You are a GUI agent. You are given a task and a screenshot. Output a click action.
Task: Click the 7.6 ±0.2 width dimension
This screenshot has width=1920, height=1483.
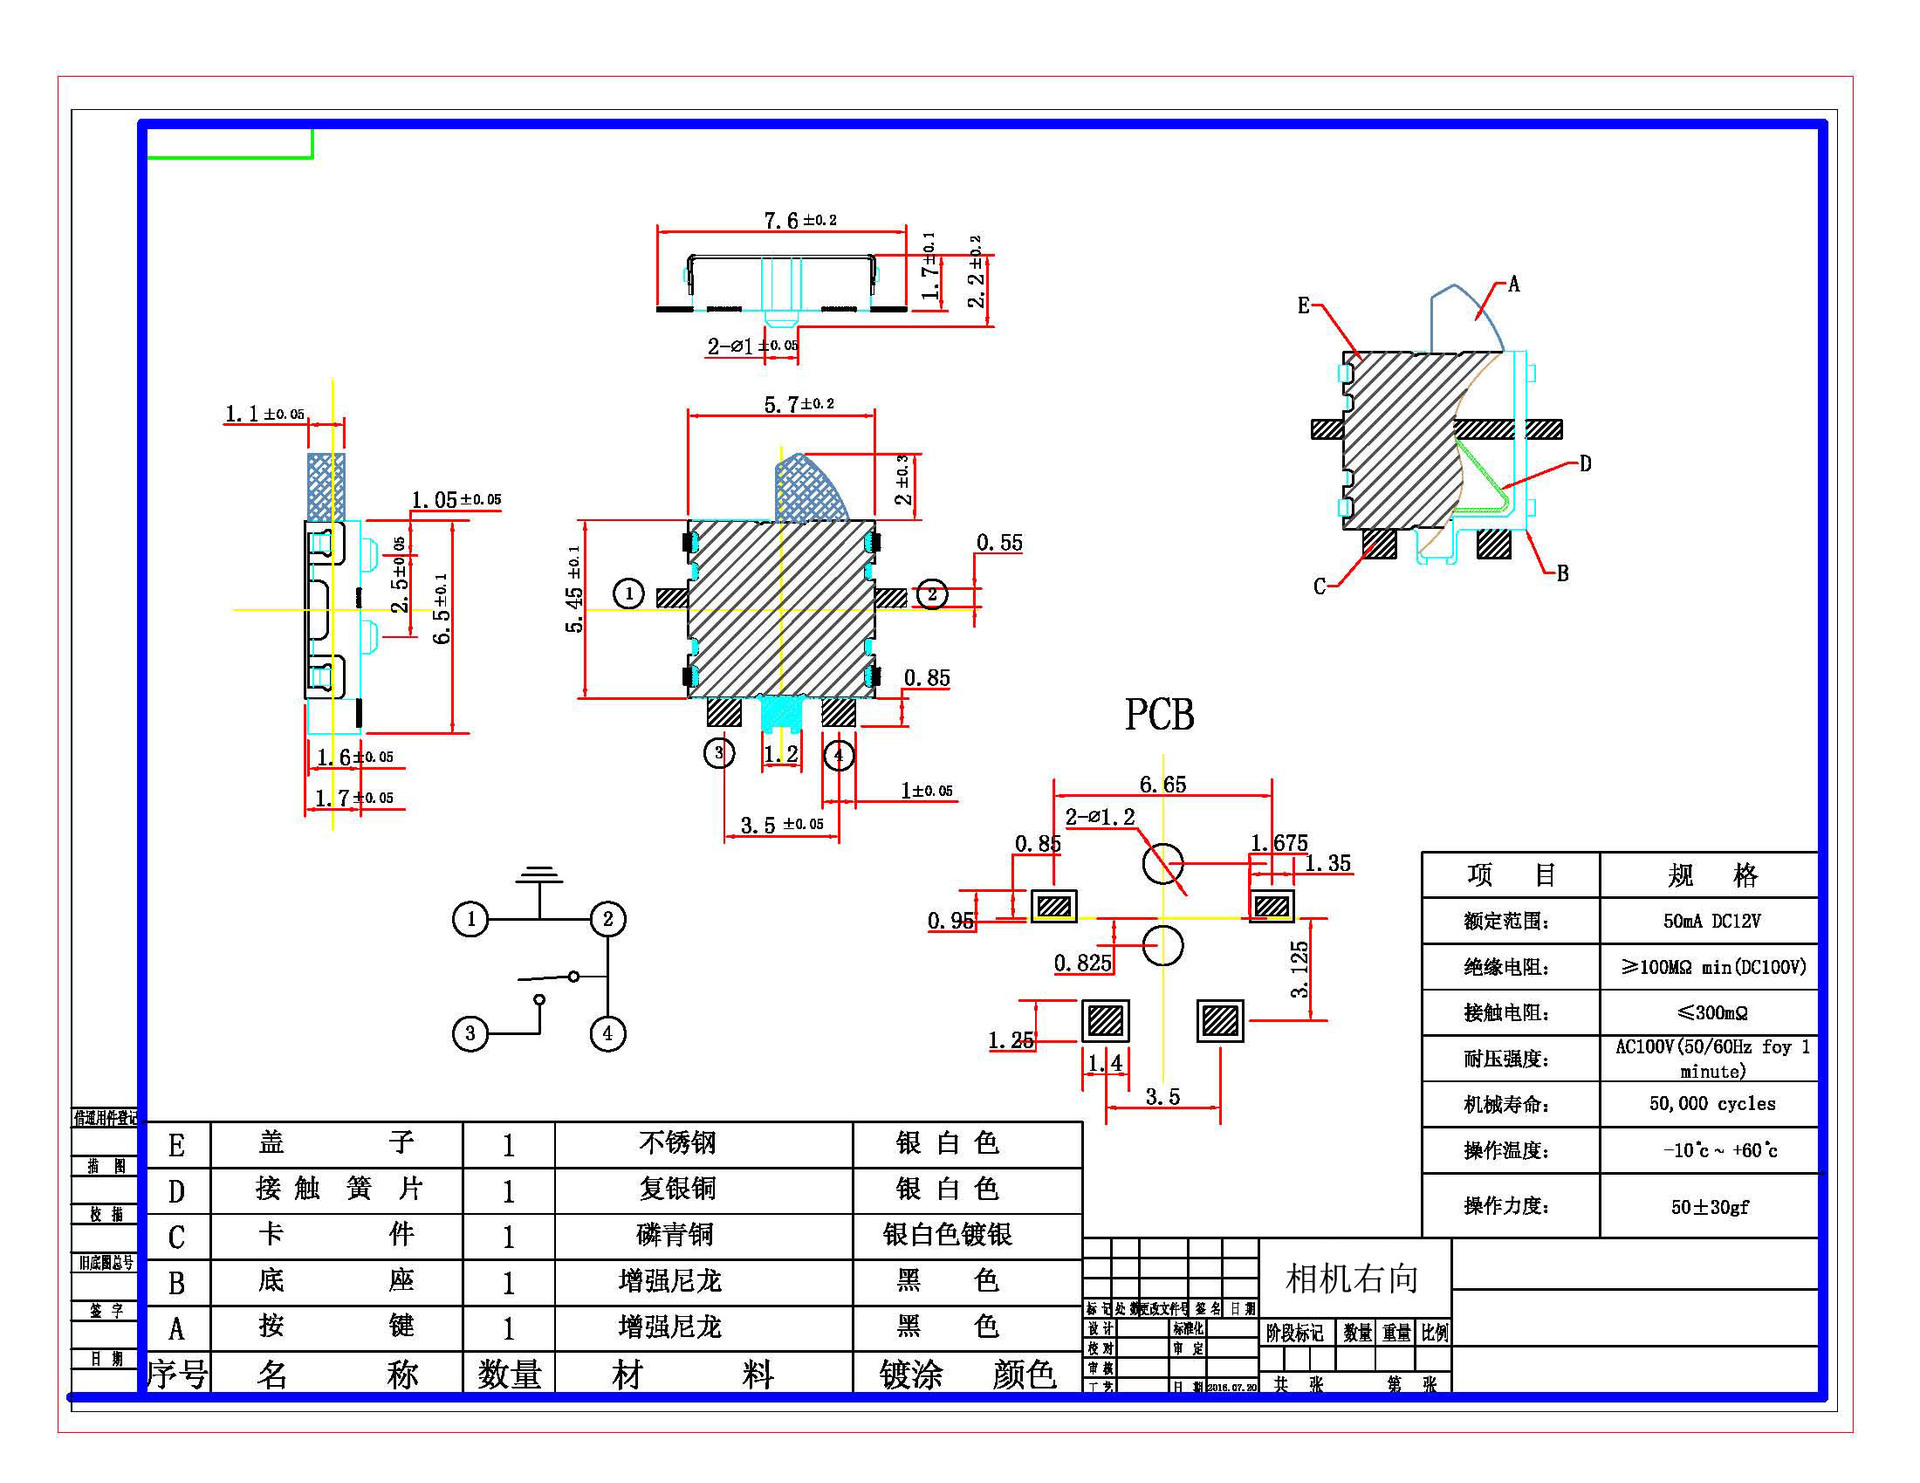click(x=799, y=220)
